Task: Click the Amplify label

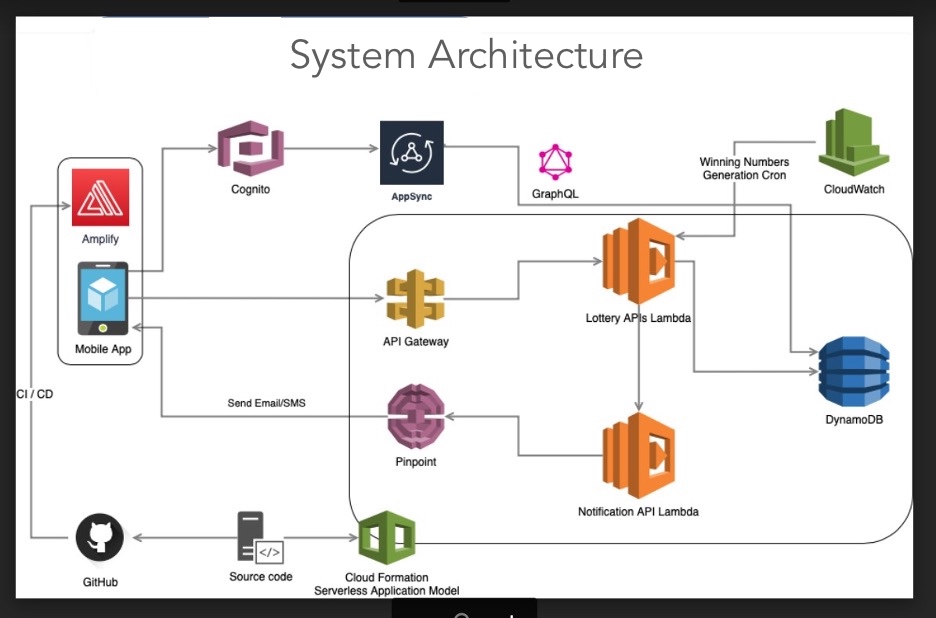Action: point(100,239)
